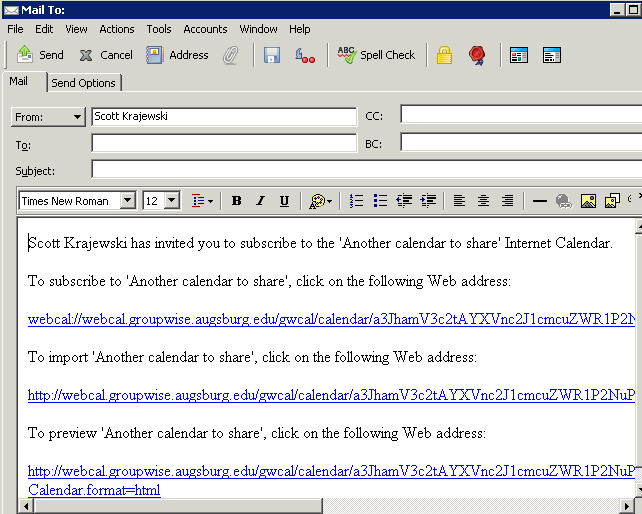Click the To input field

tap(224, 143)
